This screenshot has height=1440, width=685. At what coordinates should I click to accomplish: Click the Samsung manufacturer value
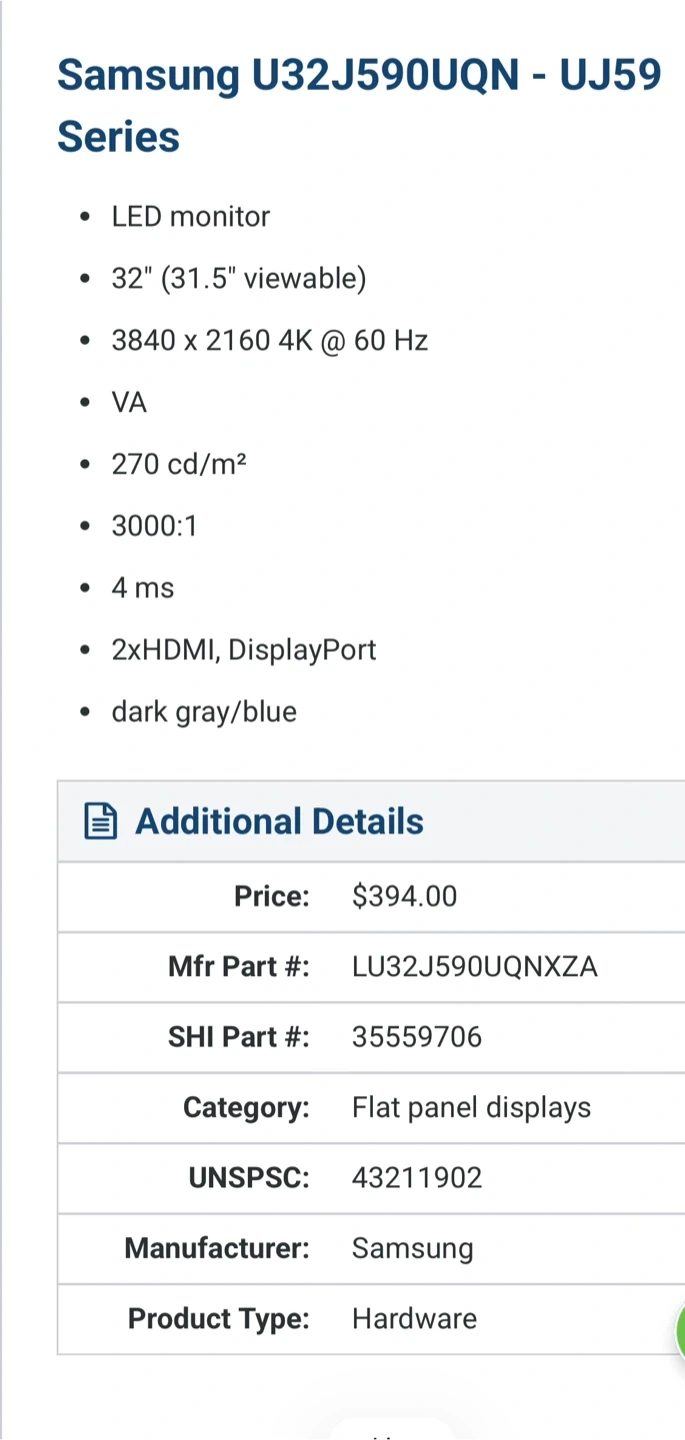click(412, 1248)
